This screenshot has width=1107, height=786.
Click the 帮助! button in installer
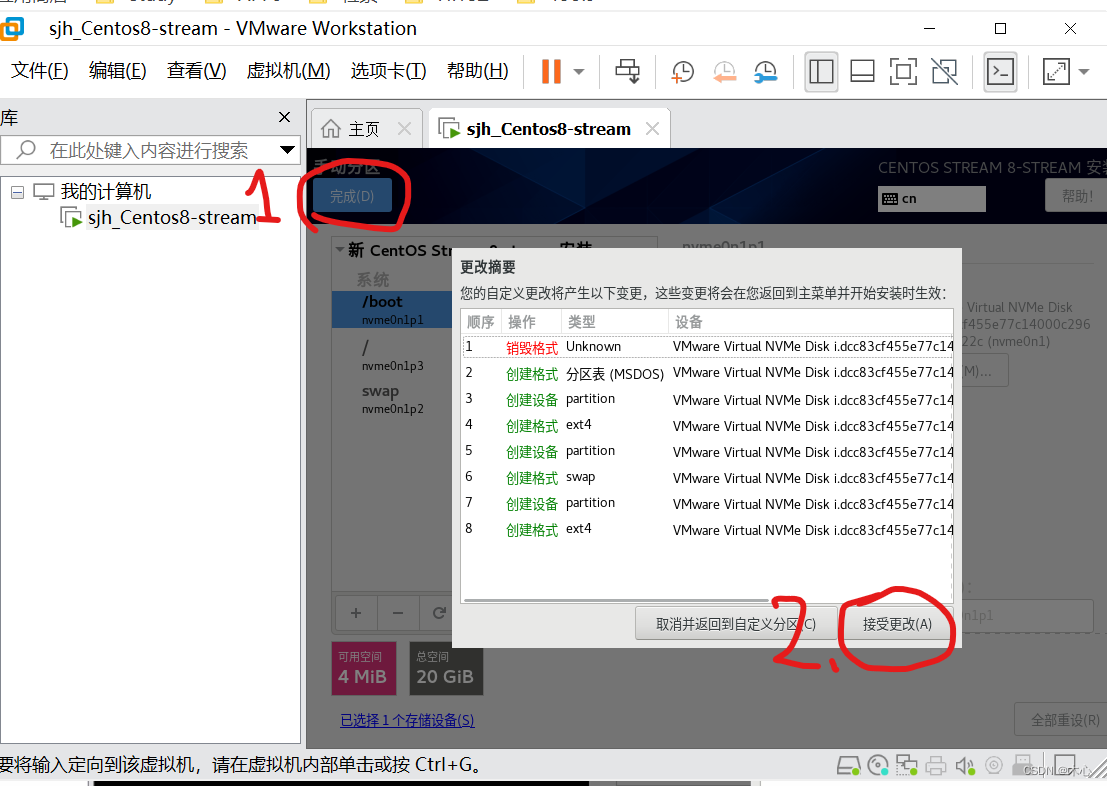[x=1076, y=196]
